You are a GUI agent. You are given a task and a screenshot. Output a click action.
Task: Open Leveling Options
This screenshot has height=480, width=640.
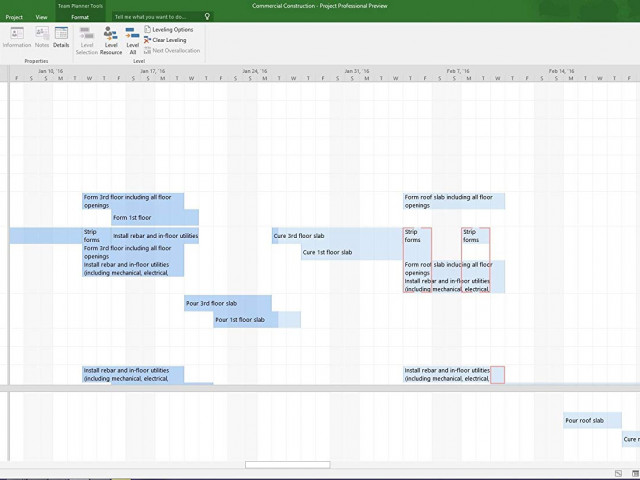(168, 30)
